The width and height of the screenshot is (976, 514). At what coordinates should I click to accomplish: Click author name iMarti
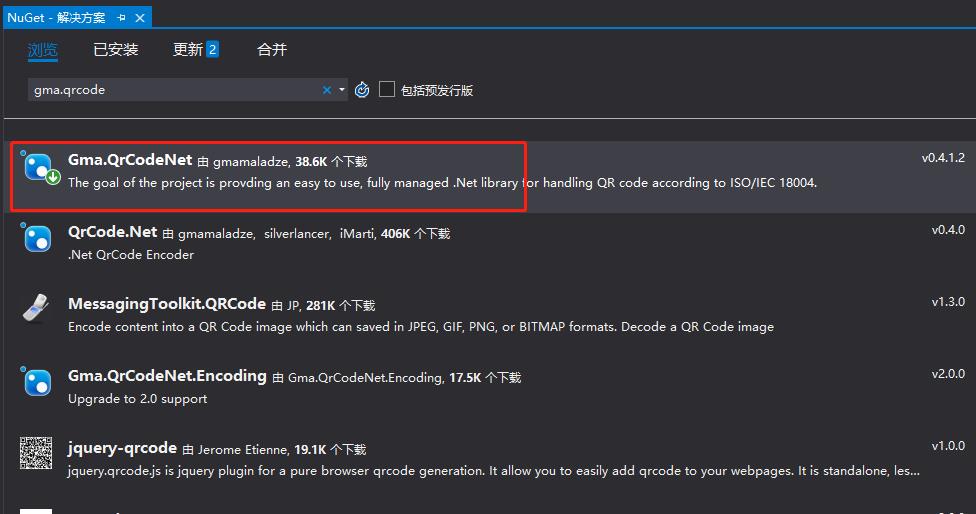(x=357, y=234)
